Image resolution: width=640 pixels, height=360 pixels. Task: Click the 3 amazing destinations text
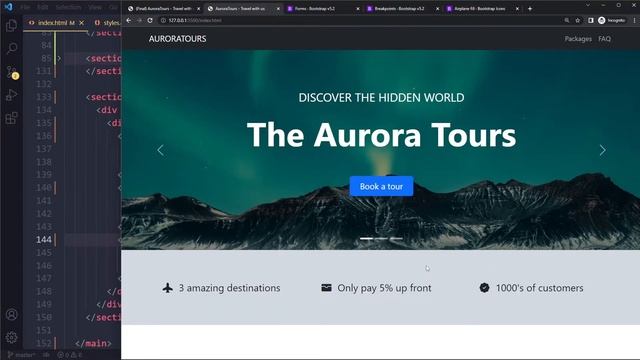[x=229, y=288]
